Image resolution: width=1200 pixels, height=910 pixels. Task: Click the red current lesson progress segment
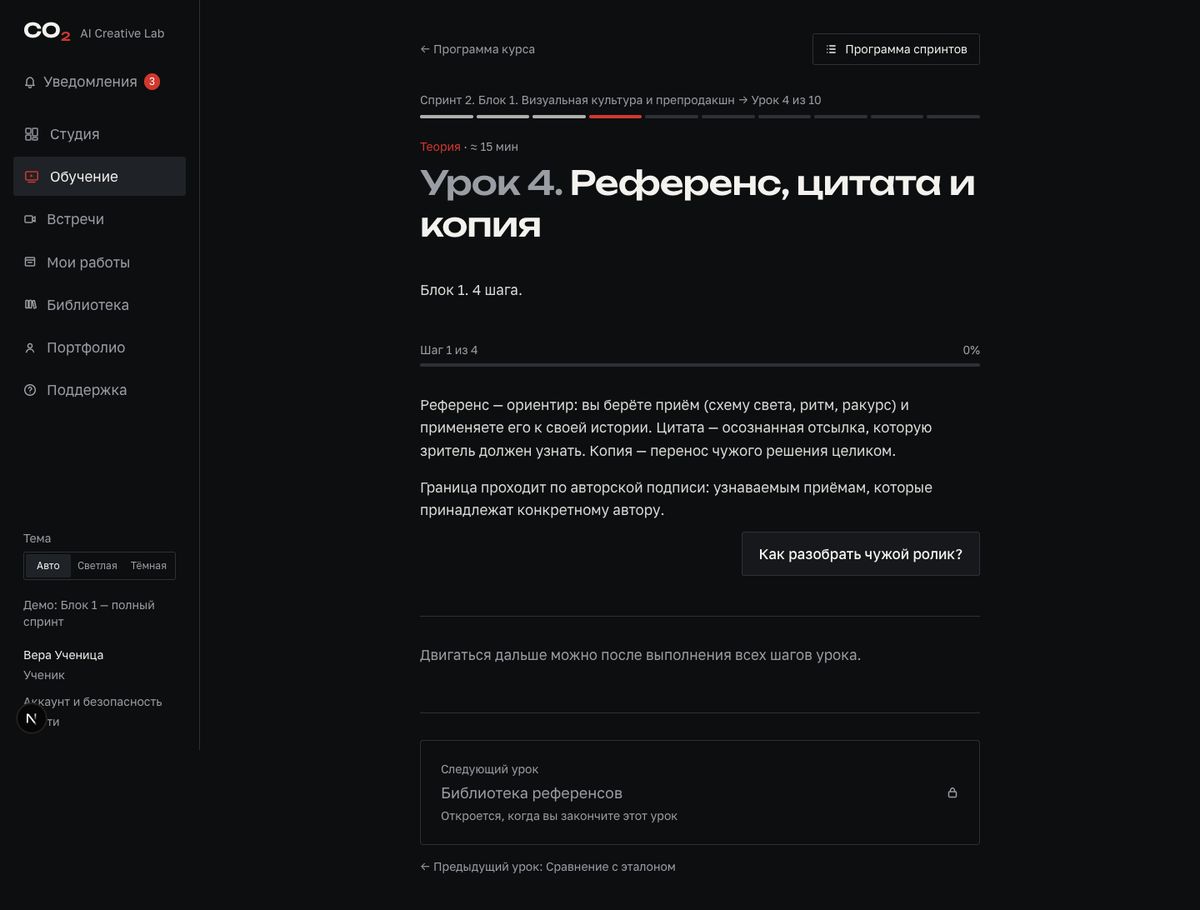point(615,117)
